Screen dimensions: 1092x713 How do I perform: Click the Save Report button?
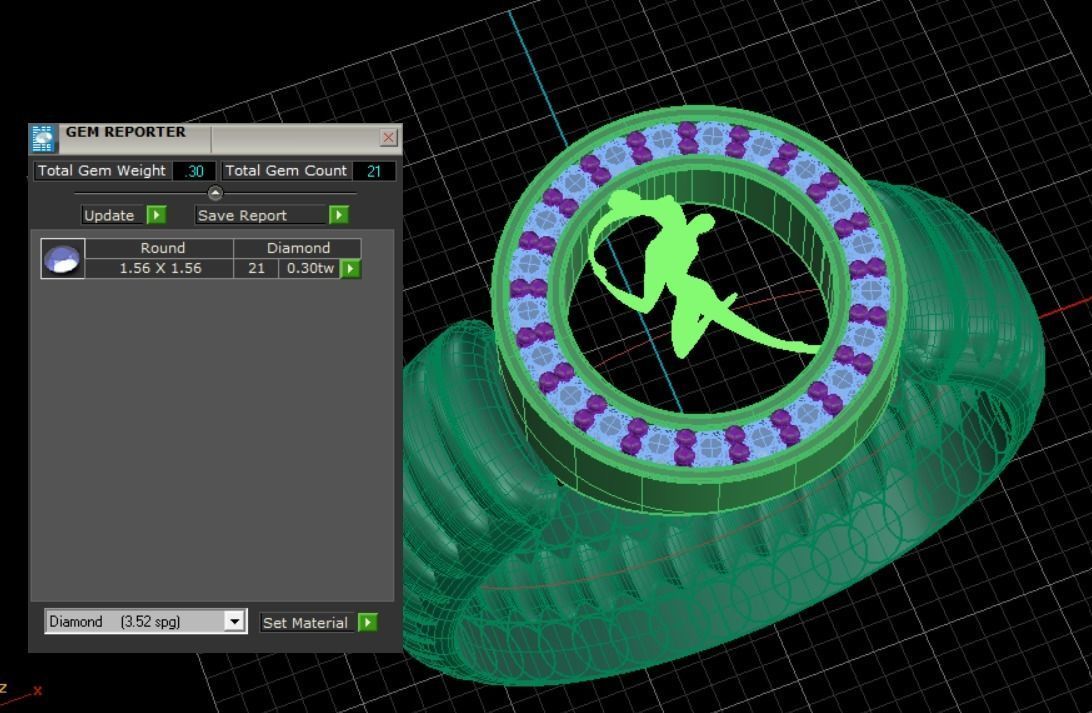pos(261,215)
